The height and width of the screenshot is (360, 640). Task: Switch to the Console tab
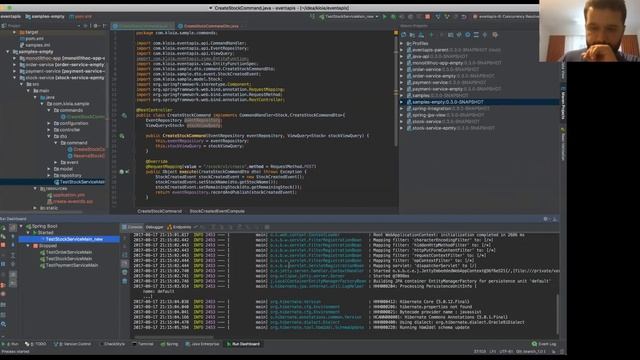[x=133, y=227]
